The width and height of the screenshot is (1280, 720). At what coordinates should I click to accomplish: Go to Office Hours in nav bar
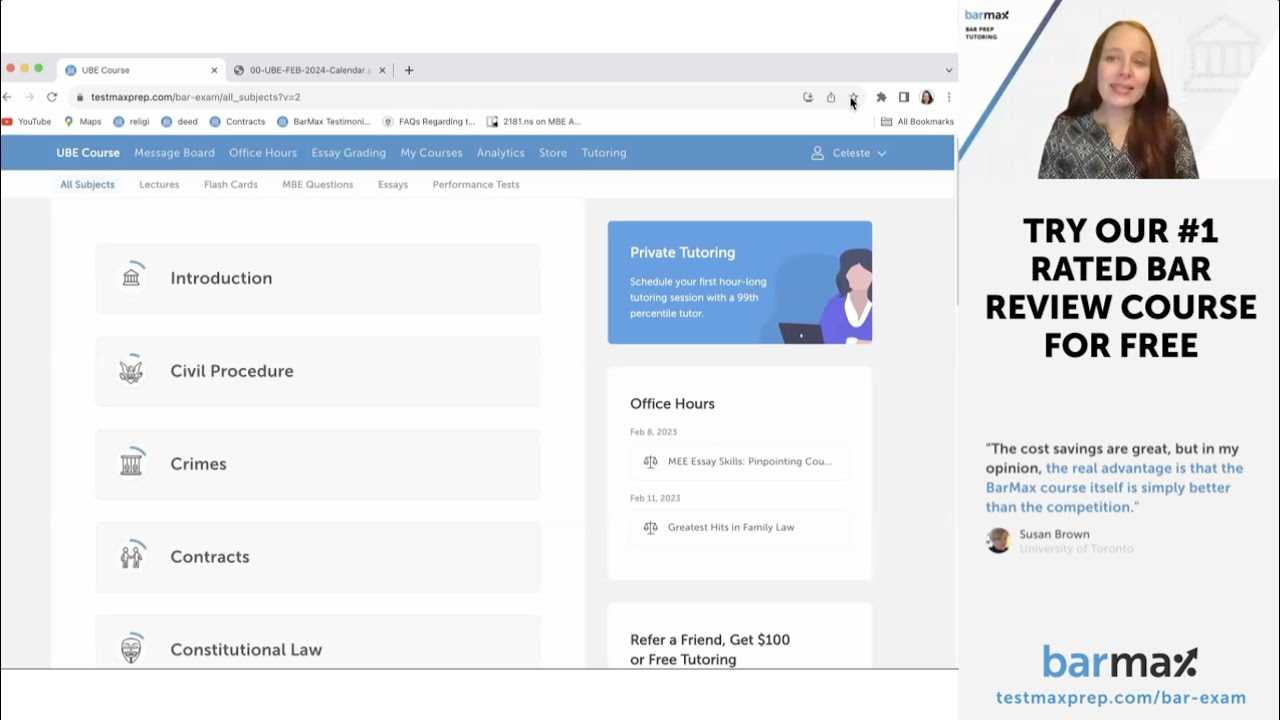tap(263, 153)
